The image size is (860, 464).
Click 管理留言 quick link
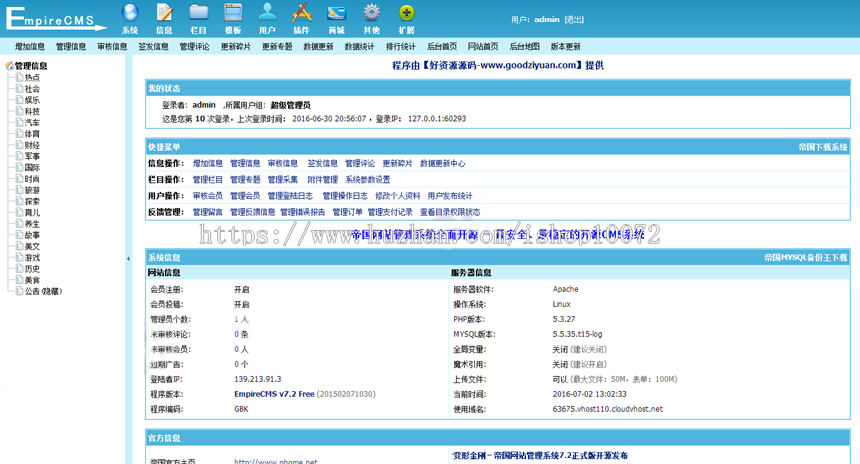[208, 212]
